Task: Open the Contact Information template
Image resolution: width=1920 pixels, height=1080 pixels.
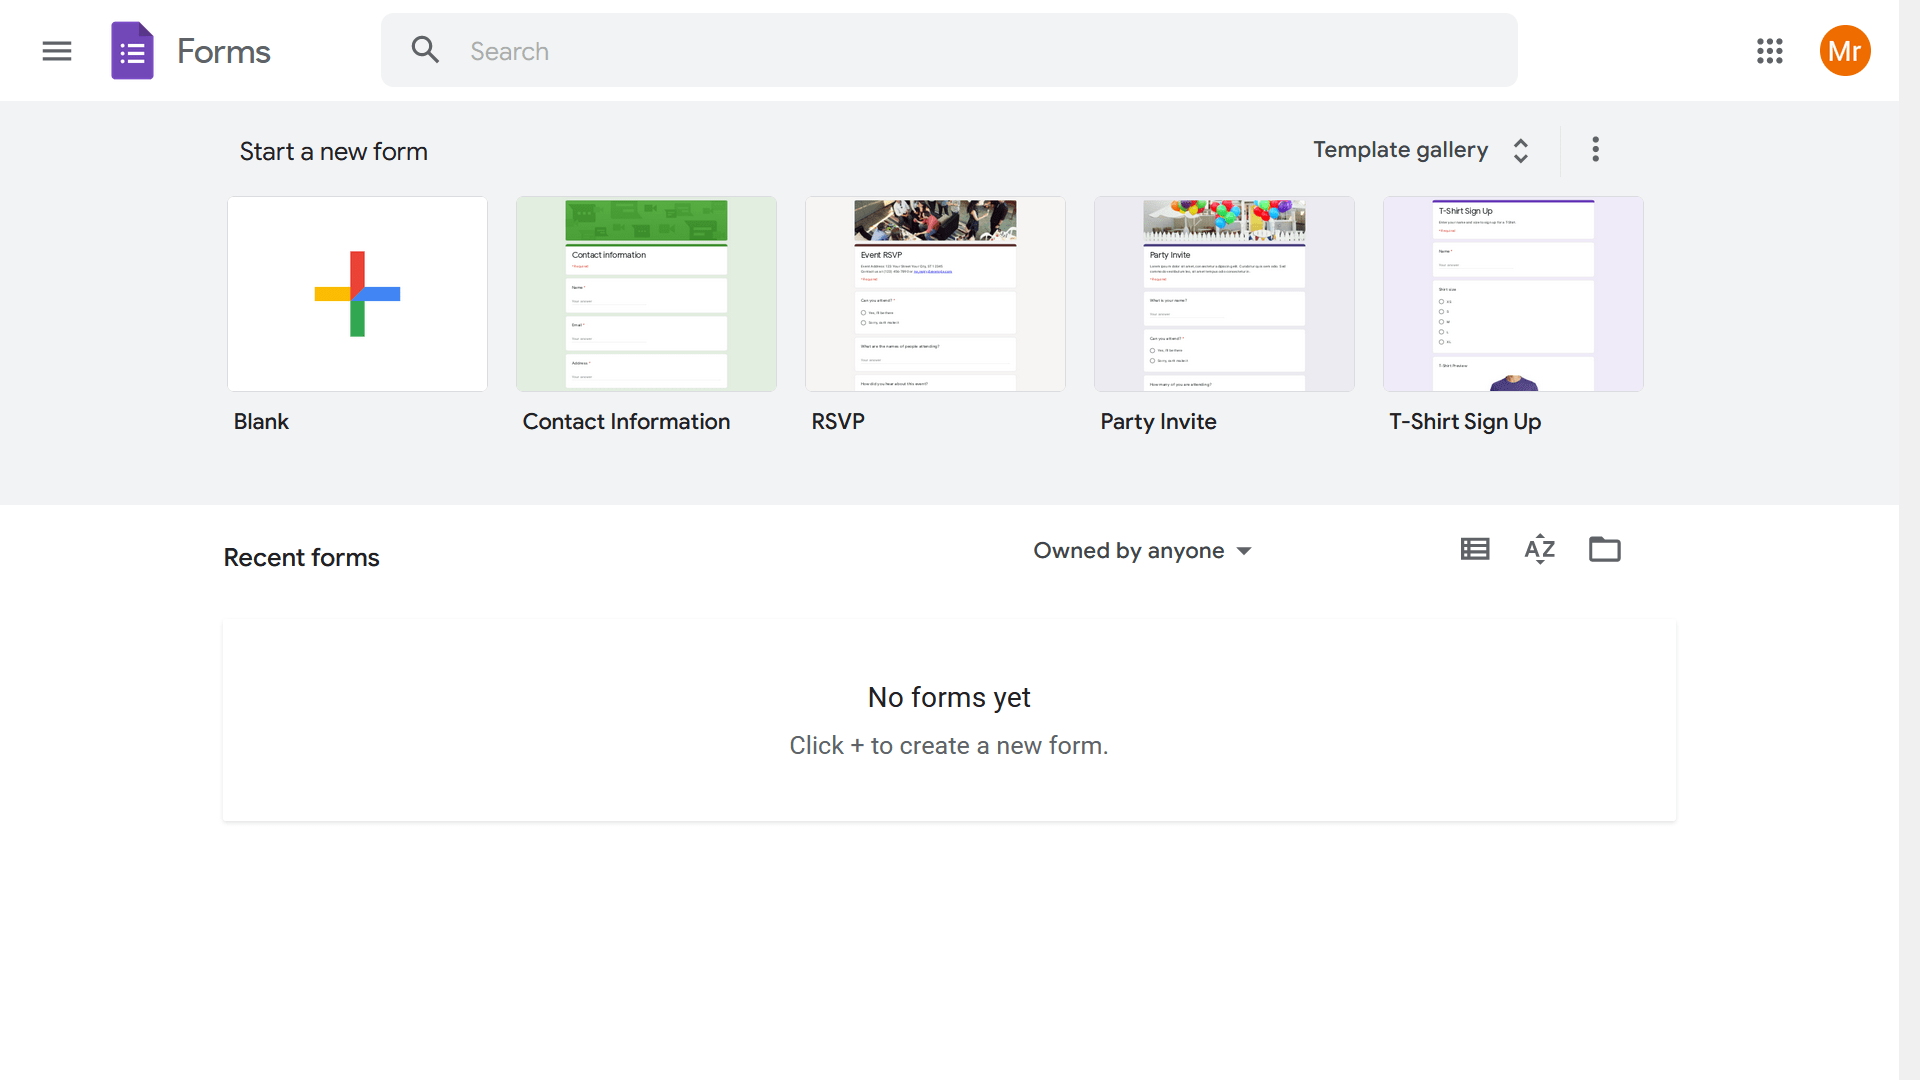Action: tap(646, 294)
